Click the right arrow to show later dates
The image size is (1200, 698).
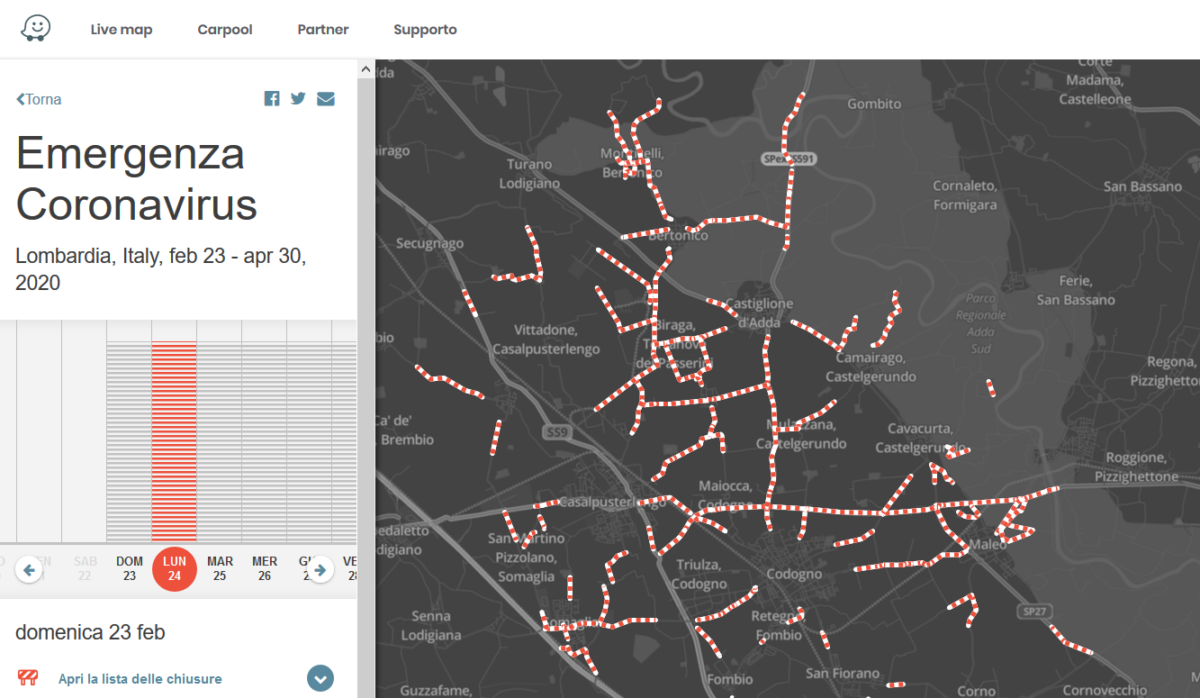319,569
